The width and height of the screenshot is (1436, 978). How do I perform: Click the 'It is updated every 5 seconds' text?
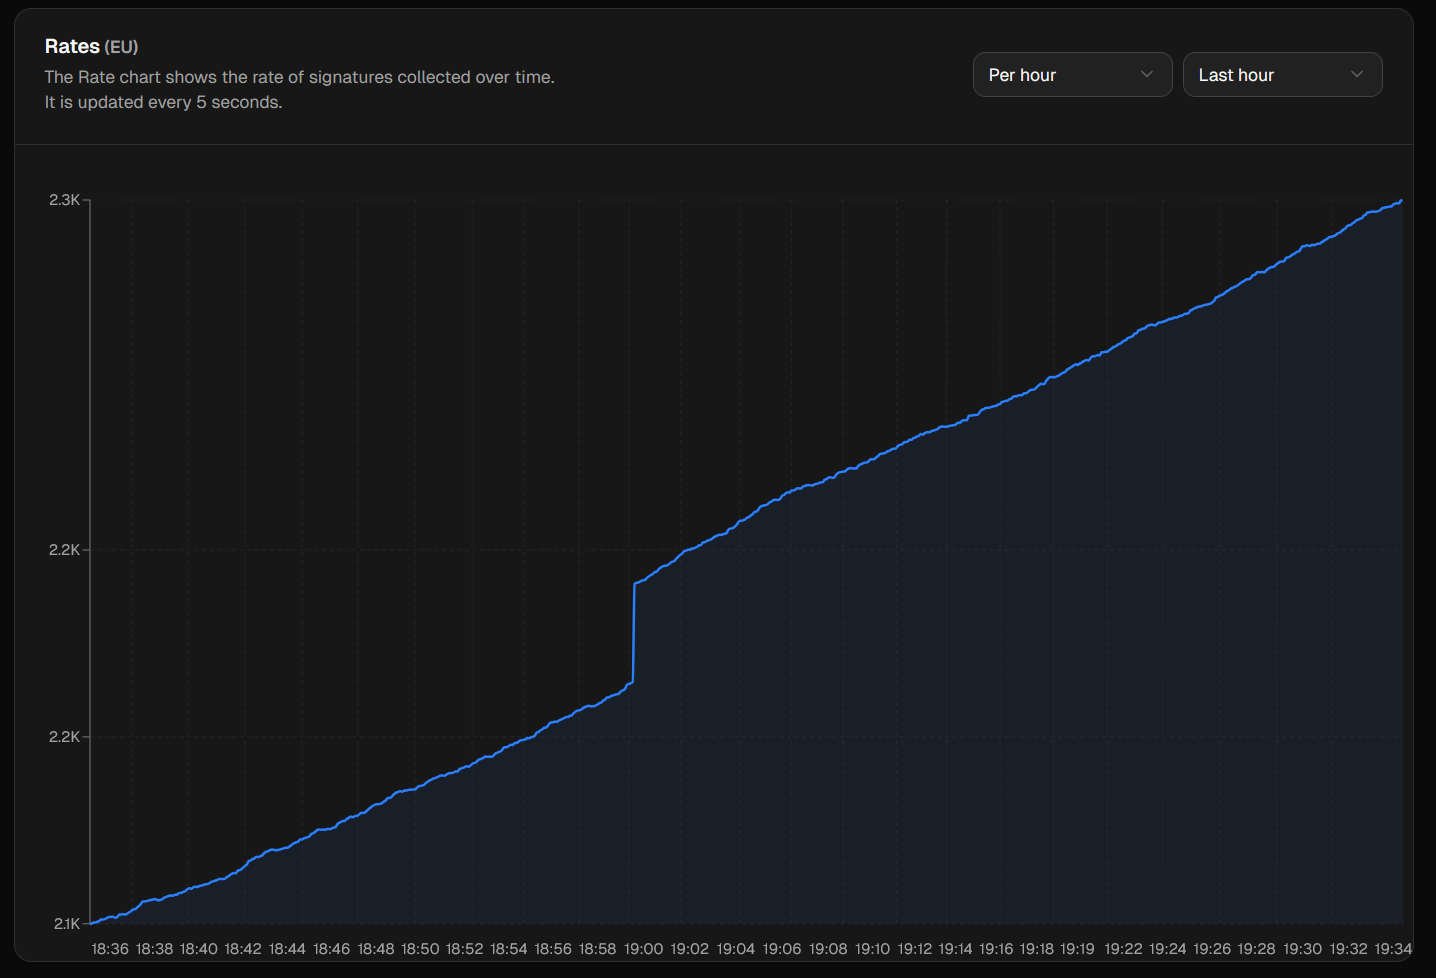[x=163, y=102]
